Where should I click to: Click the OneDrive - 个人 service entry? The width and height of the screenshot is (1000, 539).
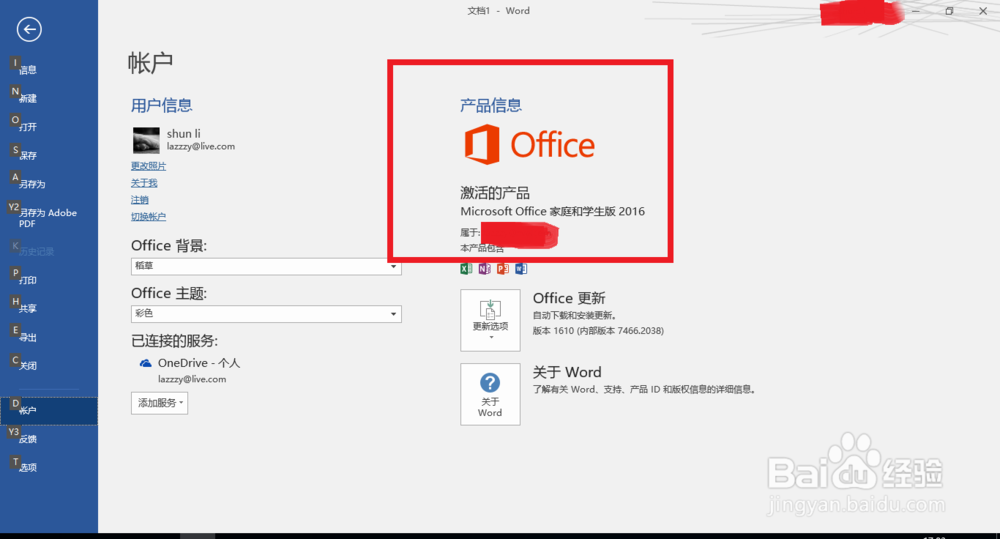(x=198, y=363)
